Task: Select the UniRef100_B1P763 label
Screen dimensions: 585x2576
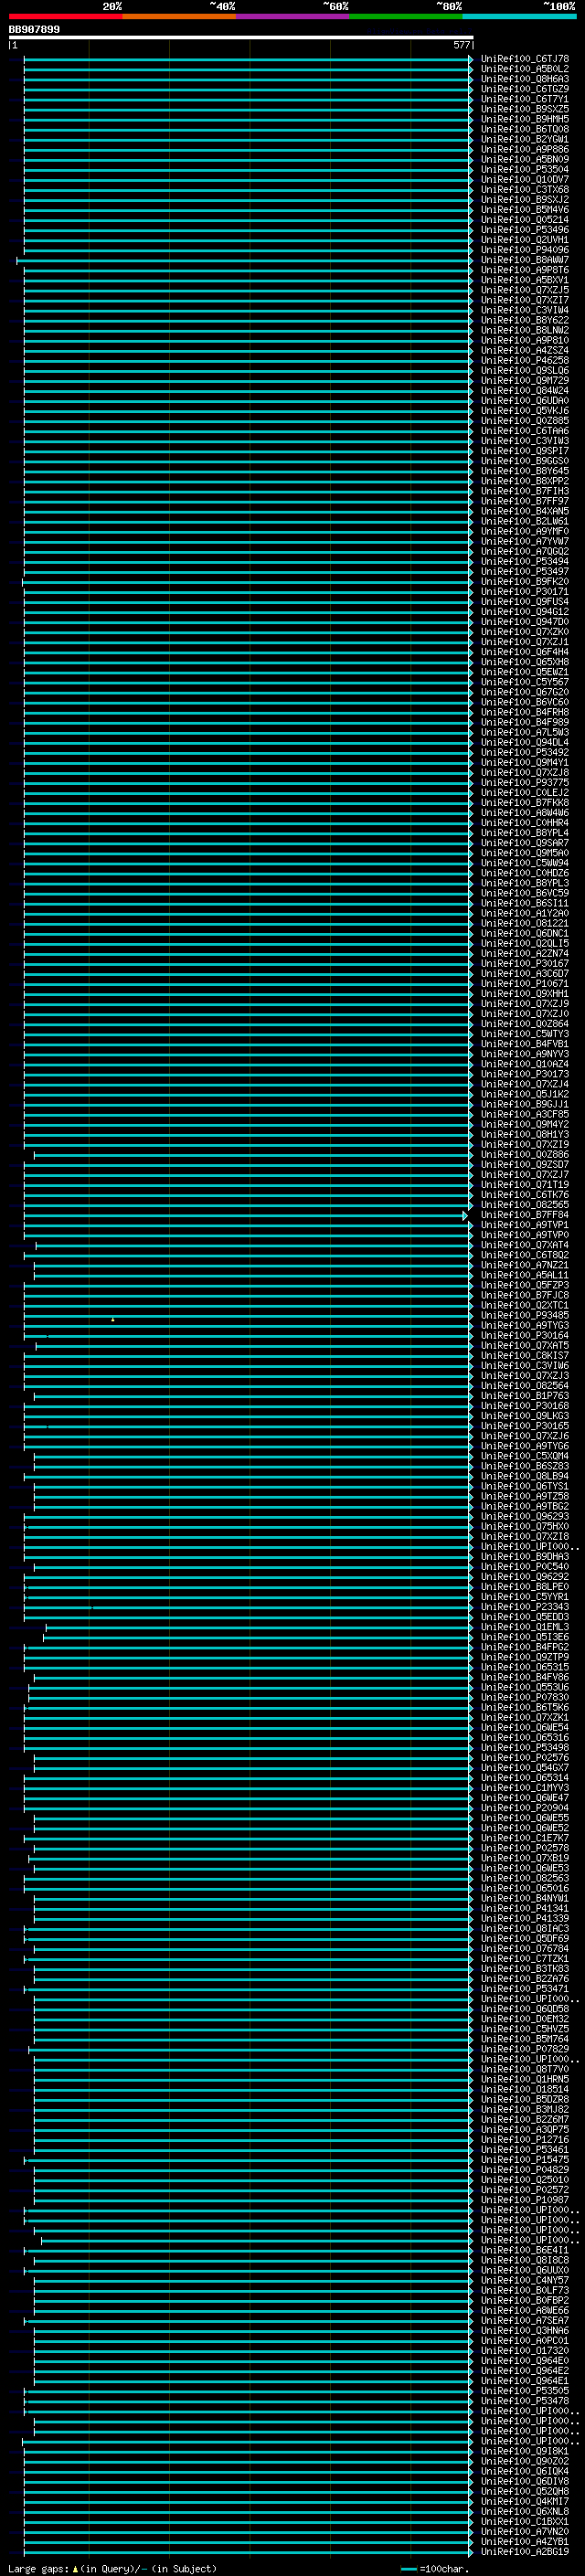Action: click(x=525, y=1396)
